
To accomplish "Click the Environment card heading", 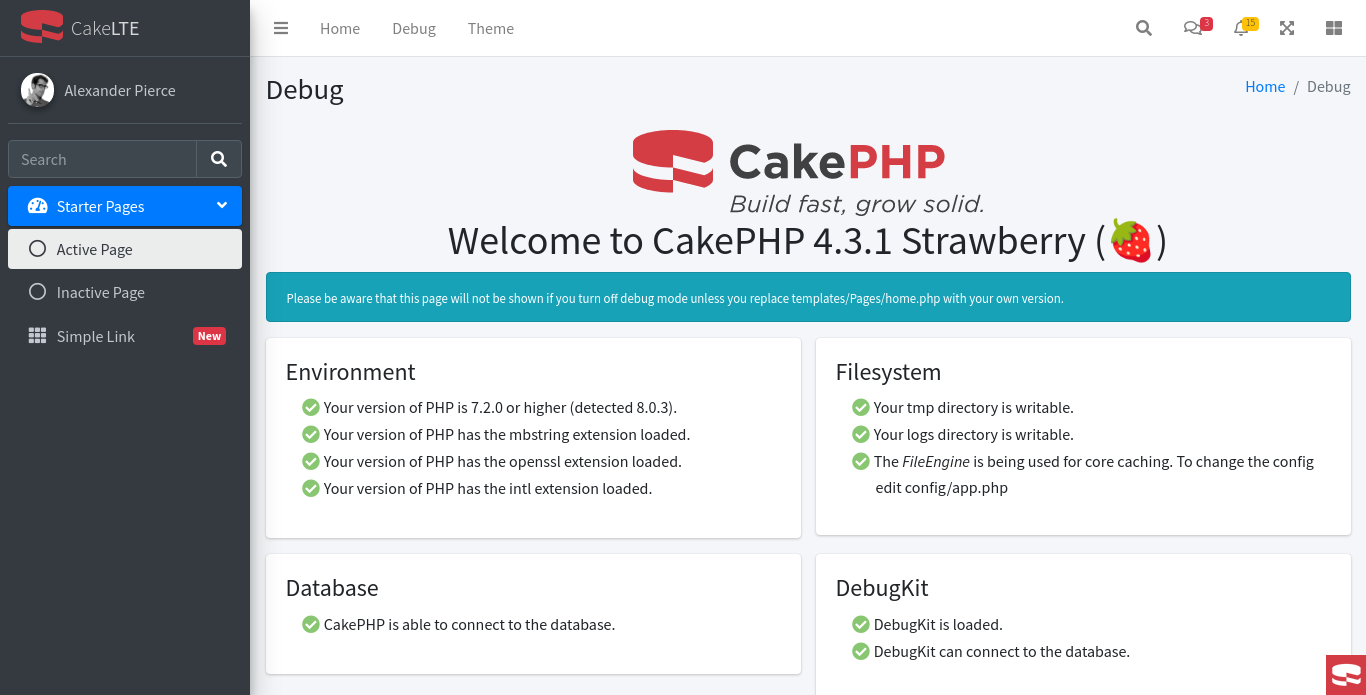I will coord(351,372).
